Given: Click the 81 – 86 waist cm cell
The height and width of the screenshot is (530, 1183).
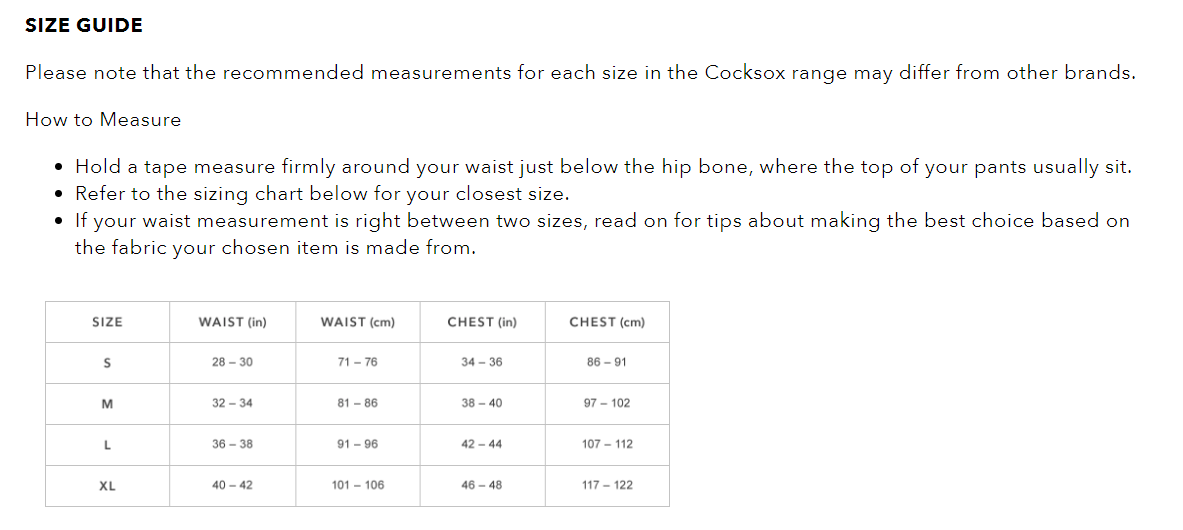Looking at the screenshot, I should click(358, 404).
